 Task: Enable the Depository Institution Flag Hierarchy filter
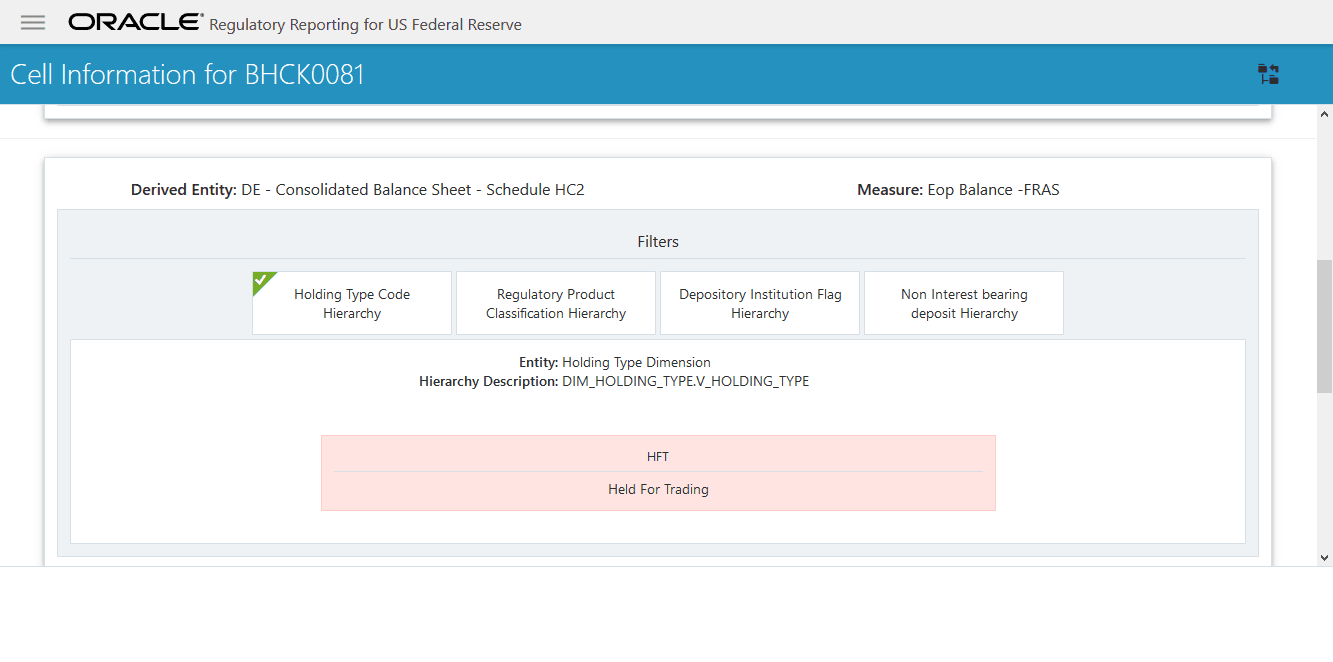tap(759, 303)
